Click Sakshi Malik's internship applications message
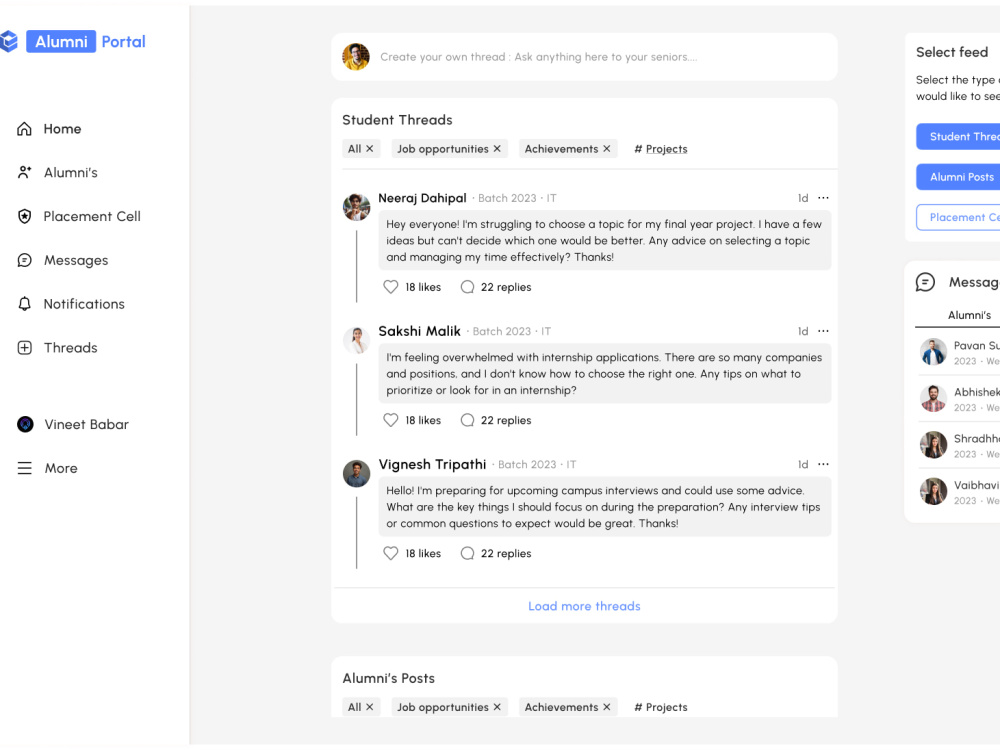Image resolution: width=1000 pixels, height=750 pixels. [605, 374]
